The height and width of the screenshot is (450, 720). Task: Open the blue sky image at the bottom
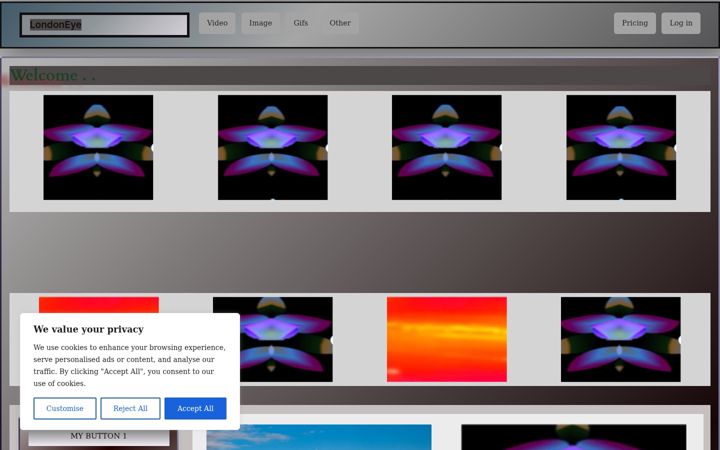pos(319,437)
